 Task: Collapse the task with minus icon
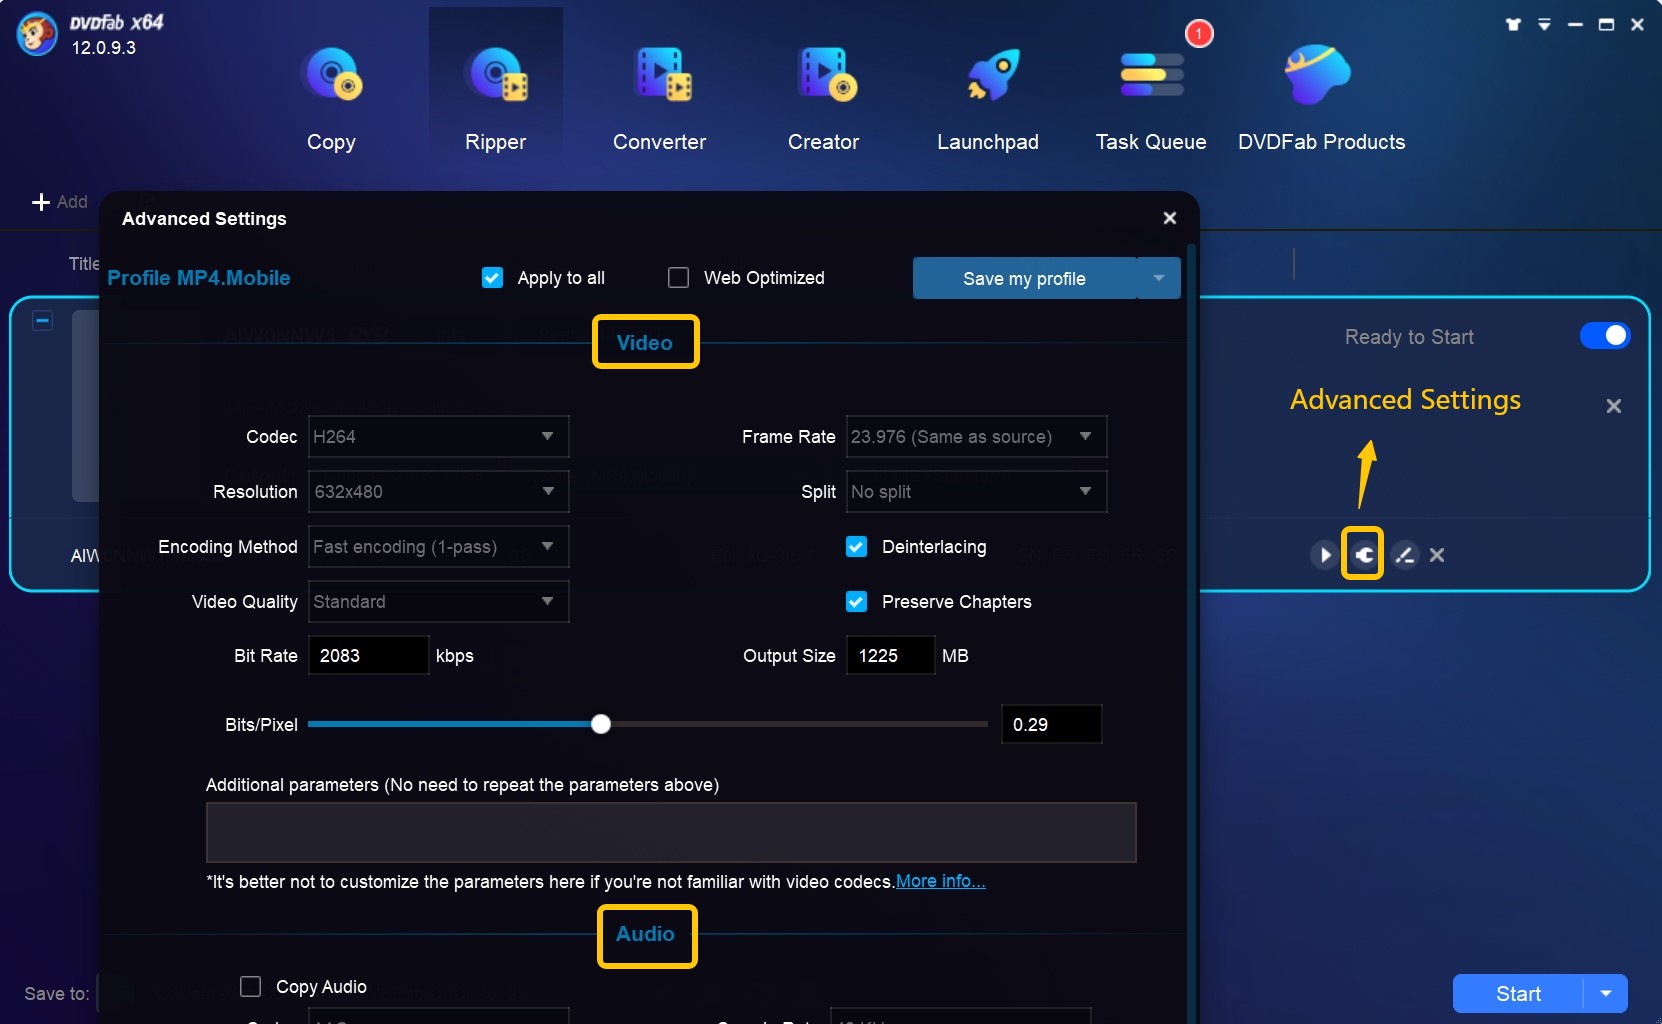pyautogui.click(x=42, y=321)
